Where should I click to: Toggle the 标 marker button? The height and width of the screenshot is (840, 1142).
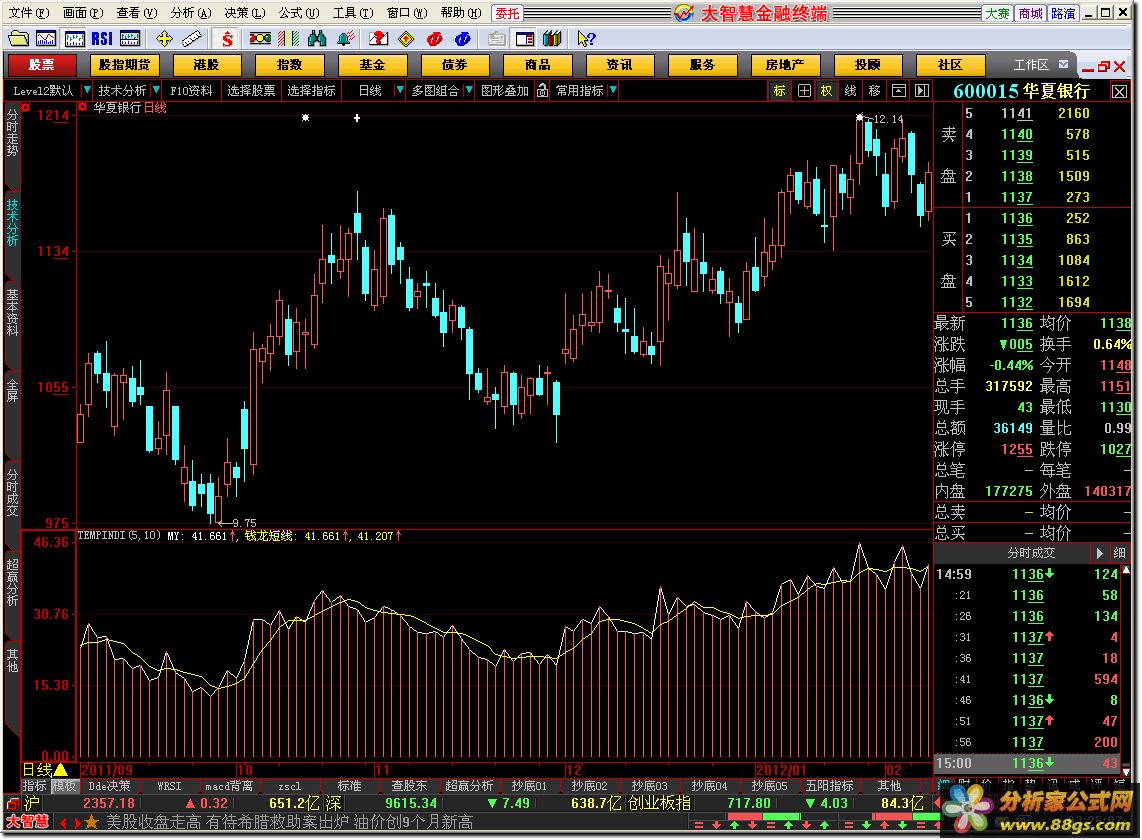[x=779, y=90]
